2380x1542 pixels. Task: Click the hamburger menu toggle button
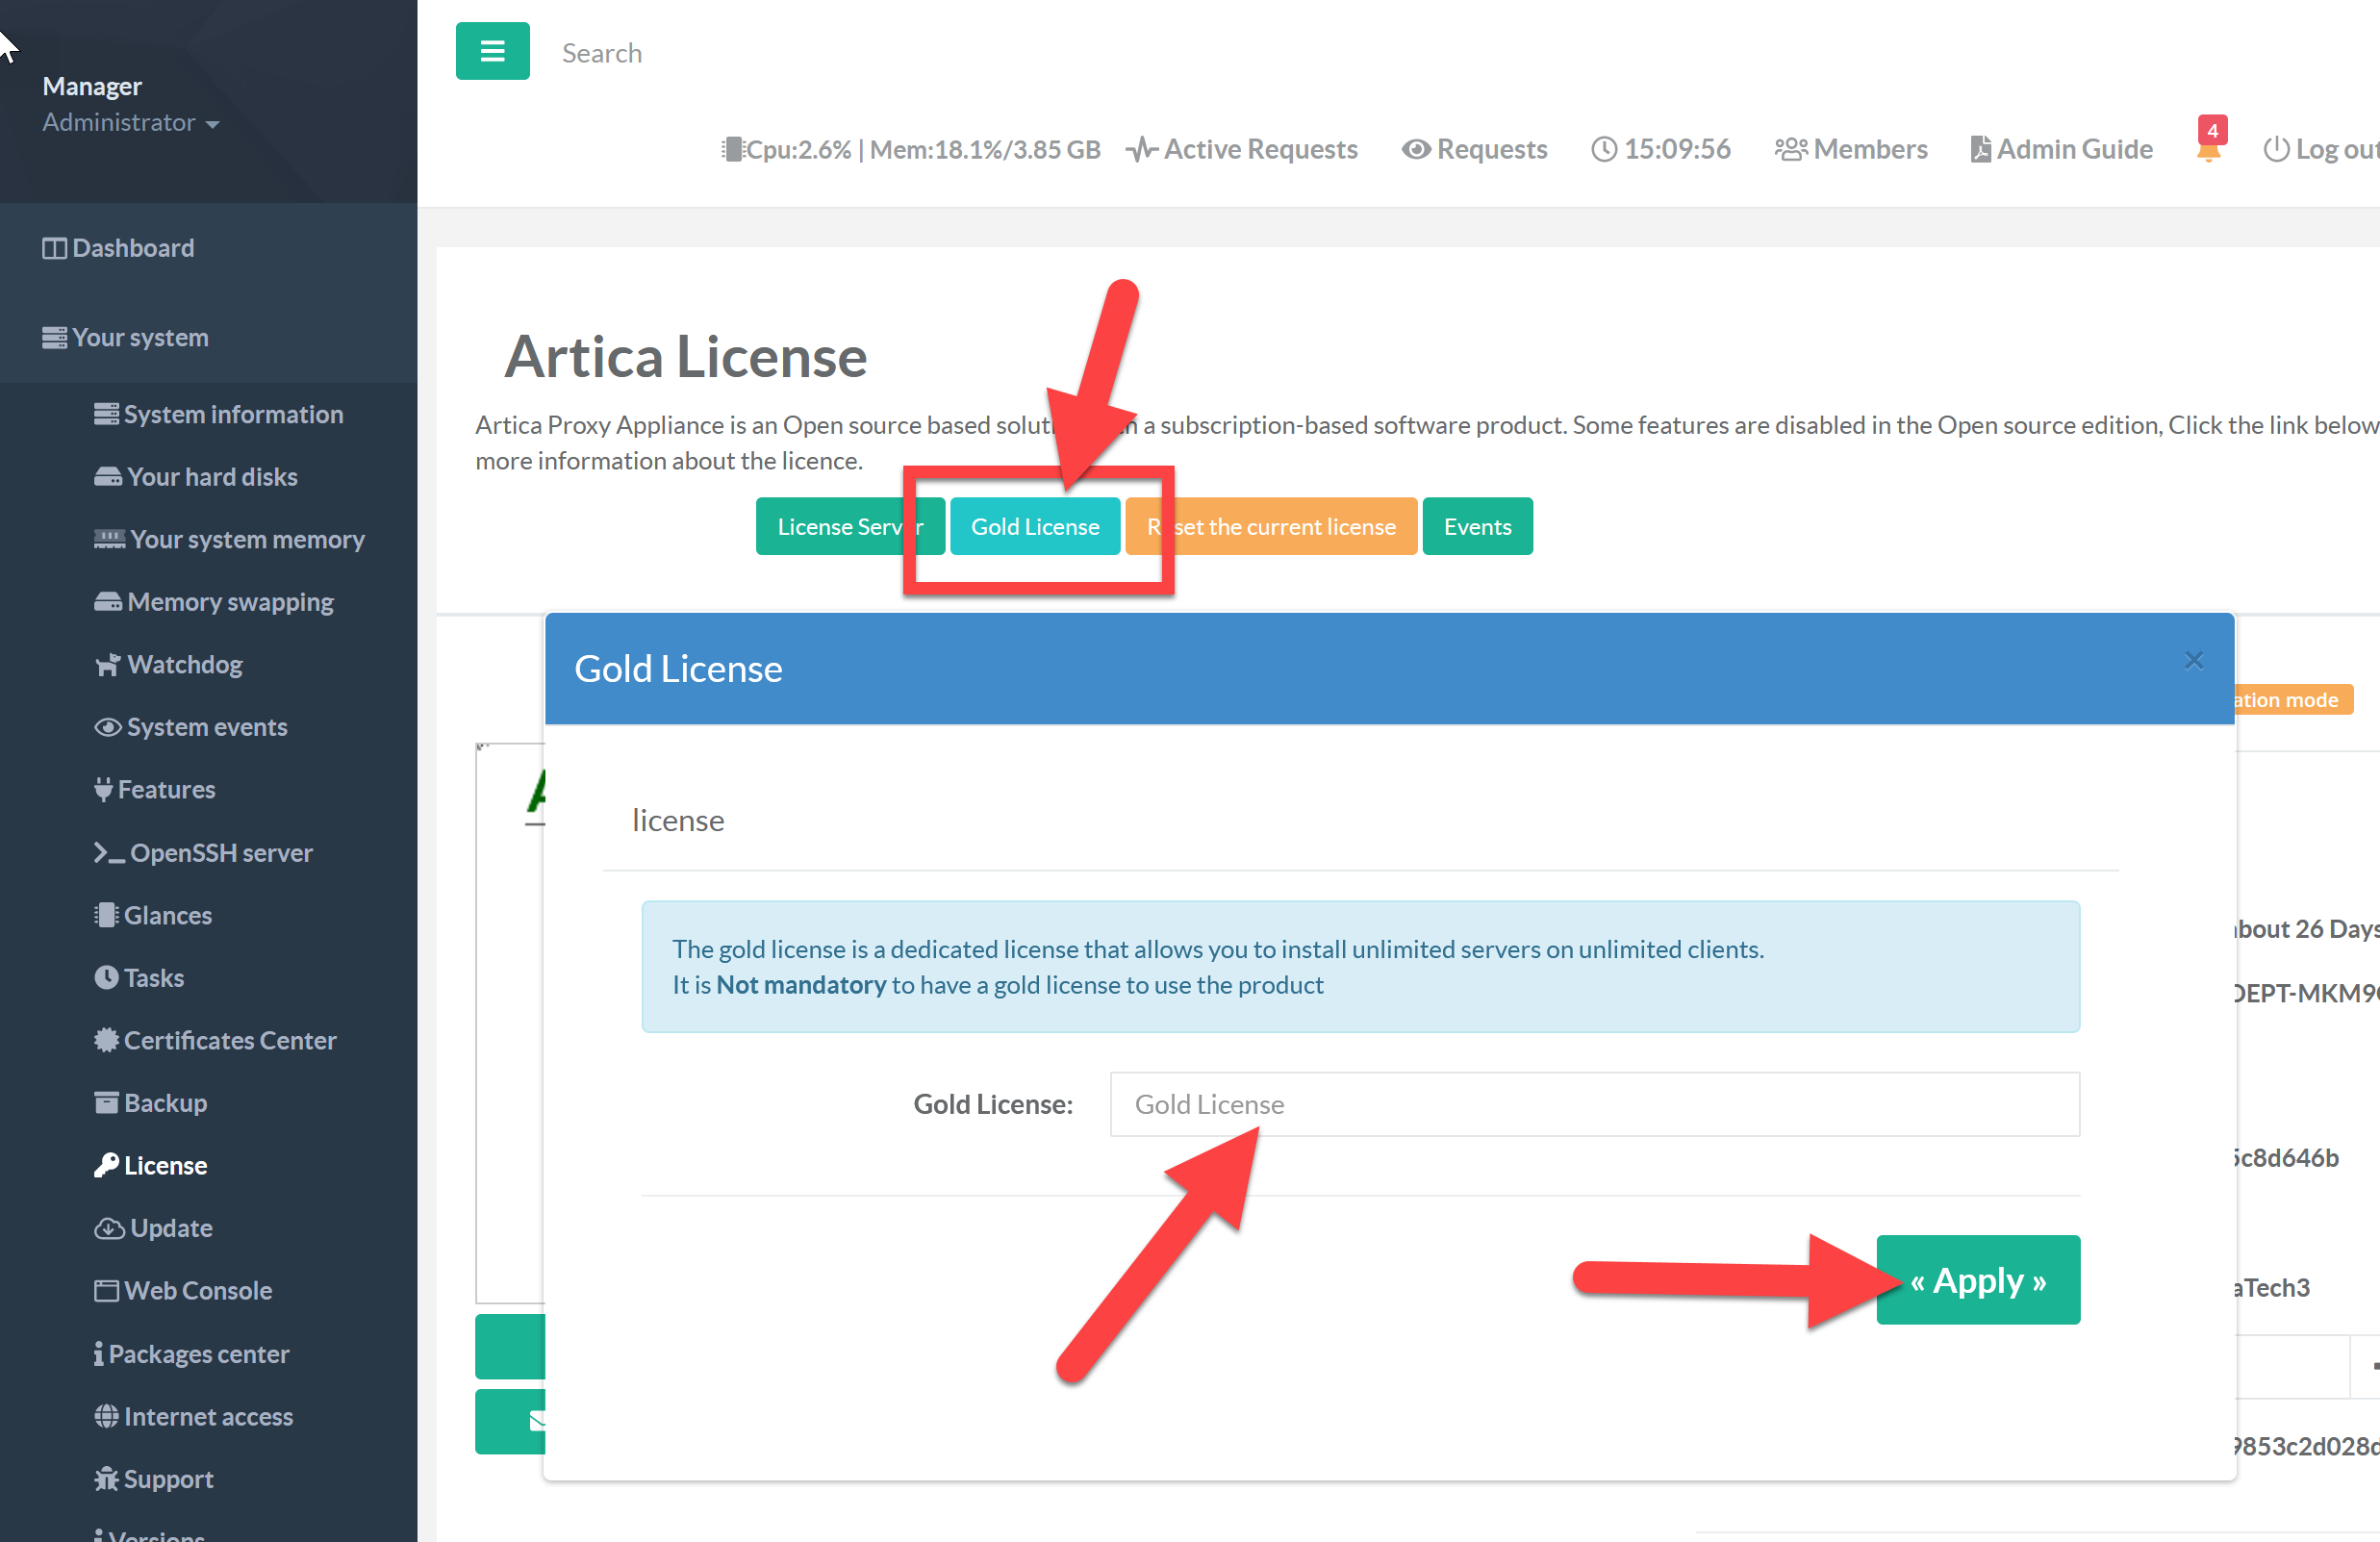tap(492, 51)
